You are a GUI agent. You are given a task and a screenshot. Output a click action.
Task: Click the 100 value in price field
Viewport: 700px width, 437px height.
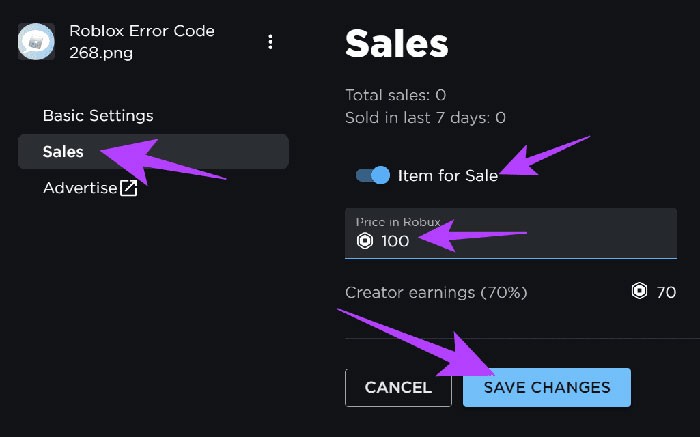395,241
